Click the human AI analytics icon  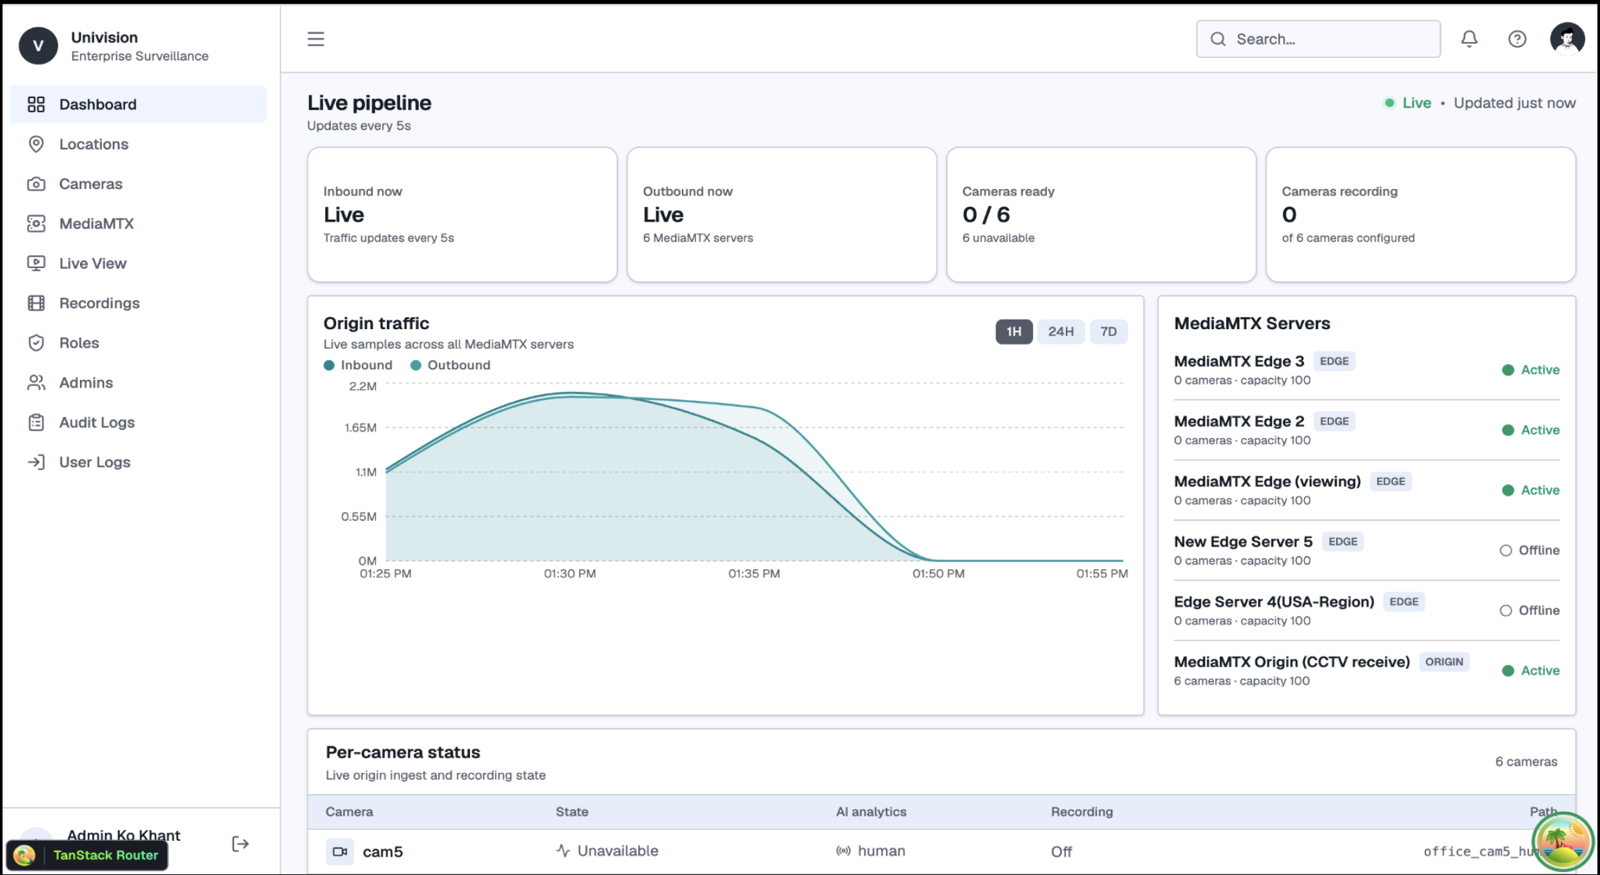(x=843, y=851)
